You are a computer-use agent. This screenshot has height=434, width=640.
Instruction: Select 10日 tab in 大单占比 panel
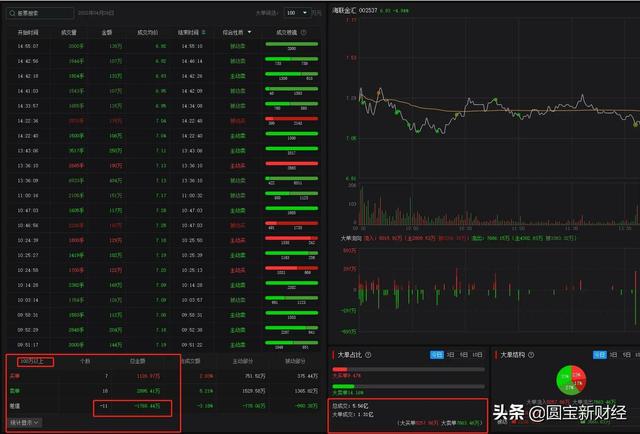point(478,355)
